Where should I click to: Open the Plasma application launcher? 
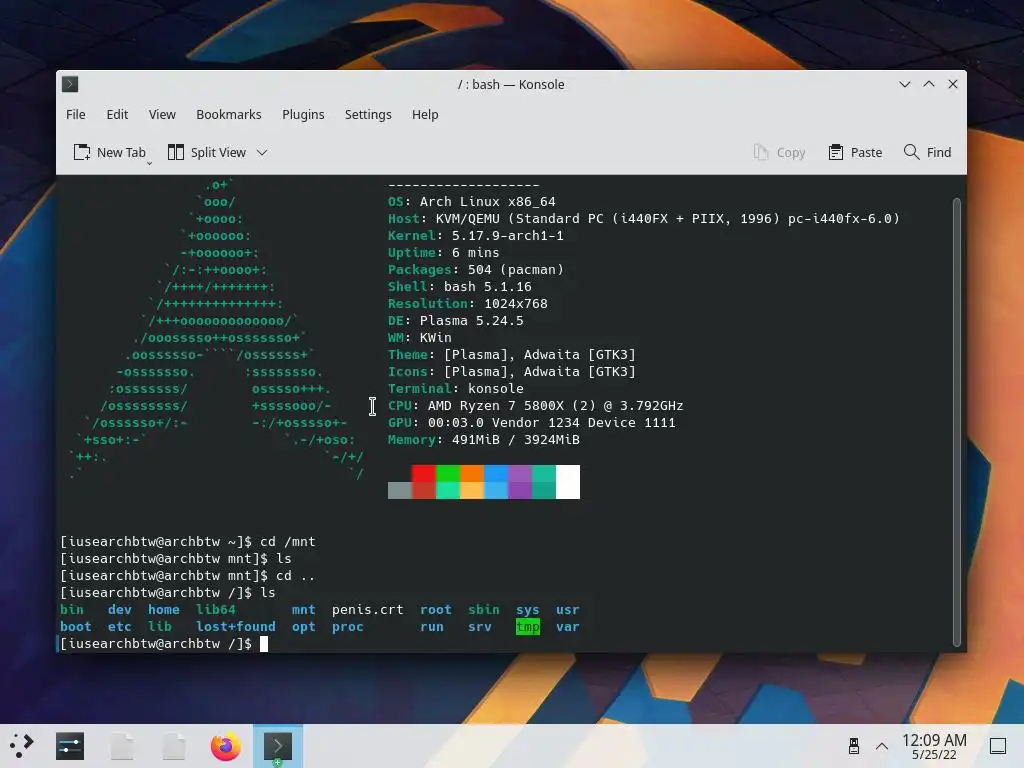(x=22, y=746)
